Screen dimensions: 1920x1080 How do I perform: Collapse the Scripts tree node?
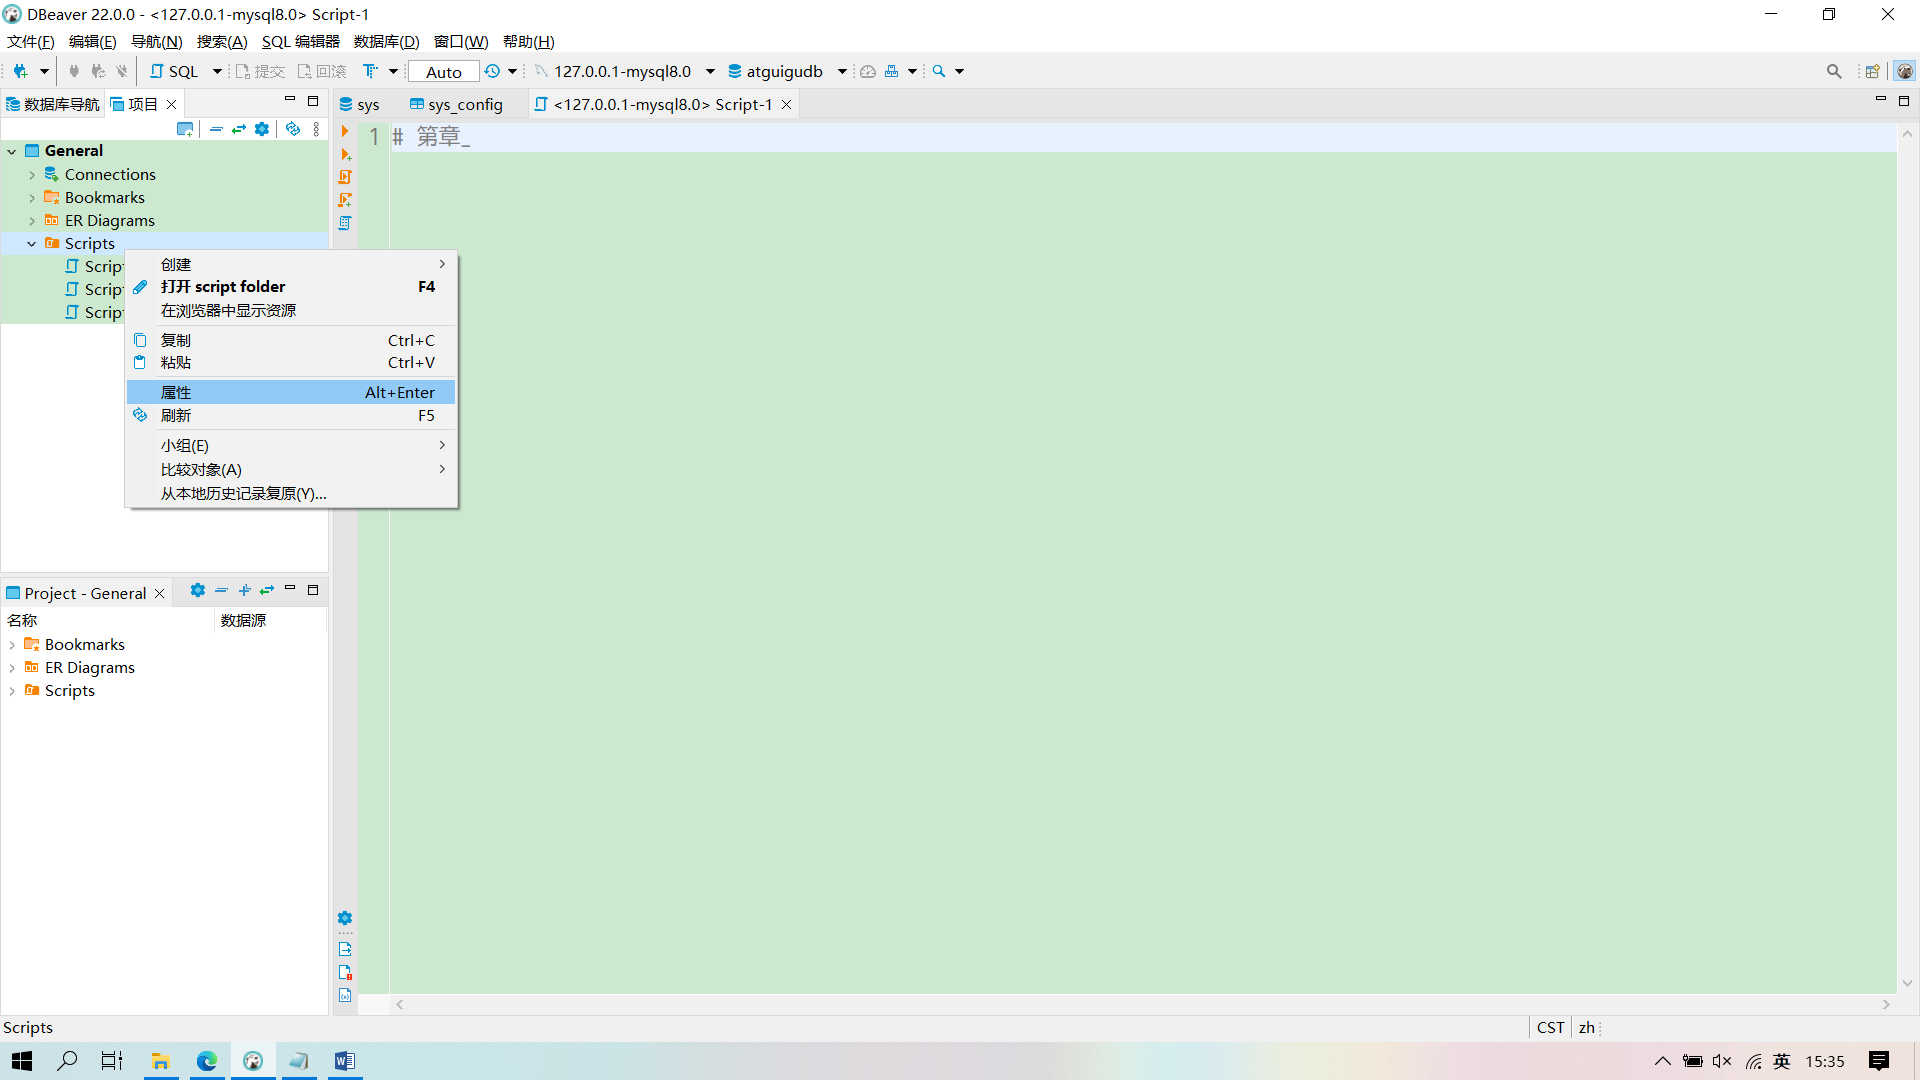[31, 243]
